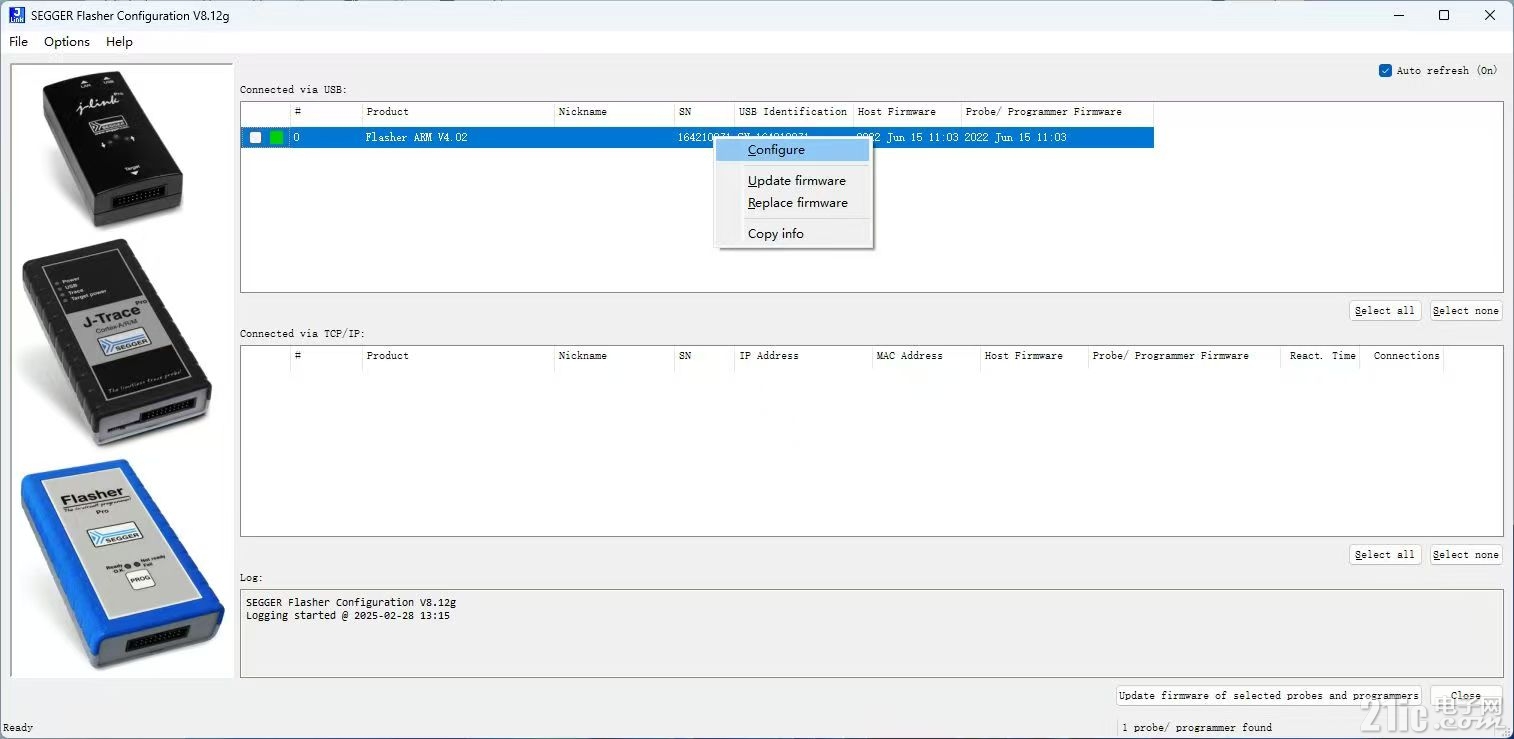This screenshot has height=739, width=1514.
Task: Click the 'SEGGER Flasher Configuration V8.12g' log line
Action: point(351,603)
